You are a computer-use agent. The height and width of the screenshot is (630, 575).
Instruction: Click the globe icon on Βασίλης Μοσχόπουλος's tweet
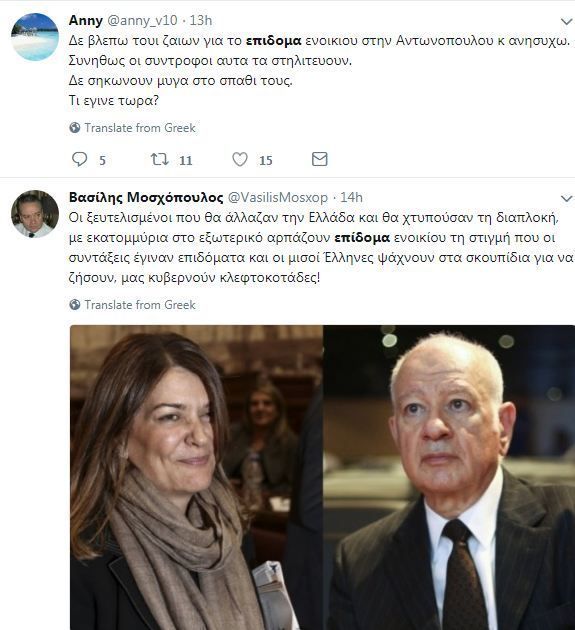75,305
